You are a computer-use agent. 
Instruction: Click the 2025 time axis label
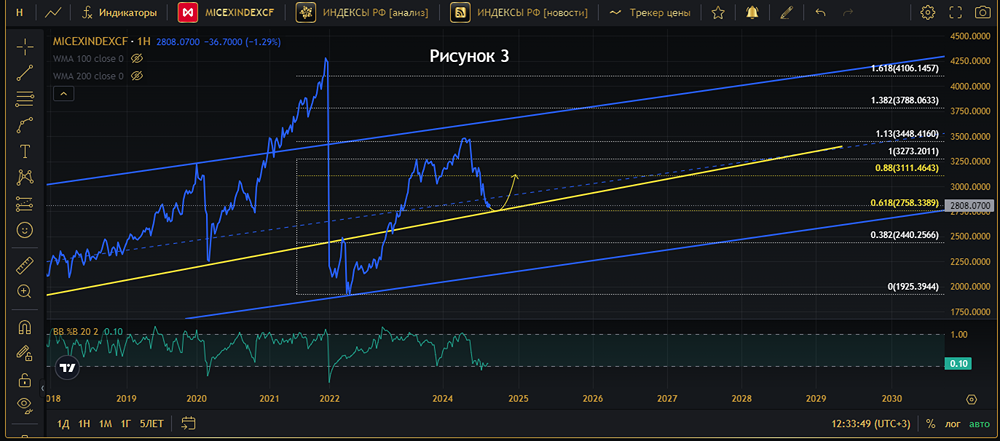[x=518, y=398]
